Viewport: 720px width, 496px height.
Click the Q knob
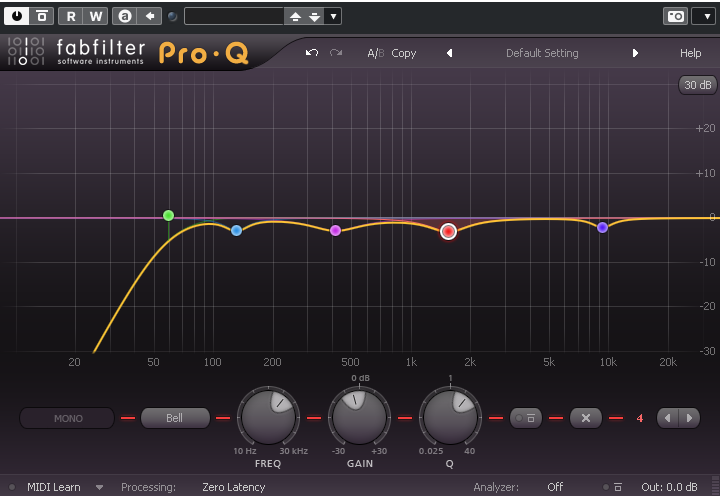coord(450,417)
